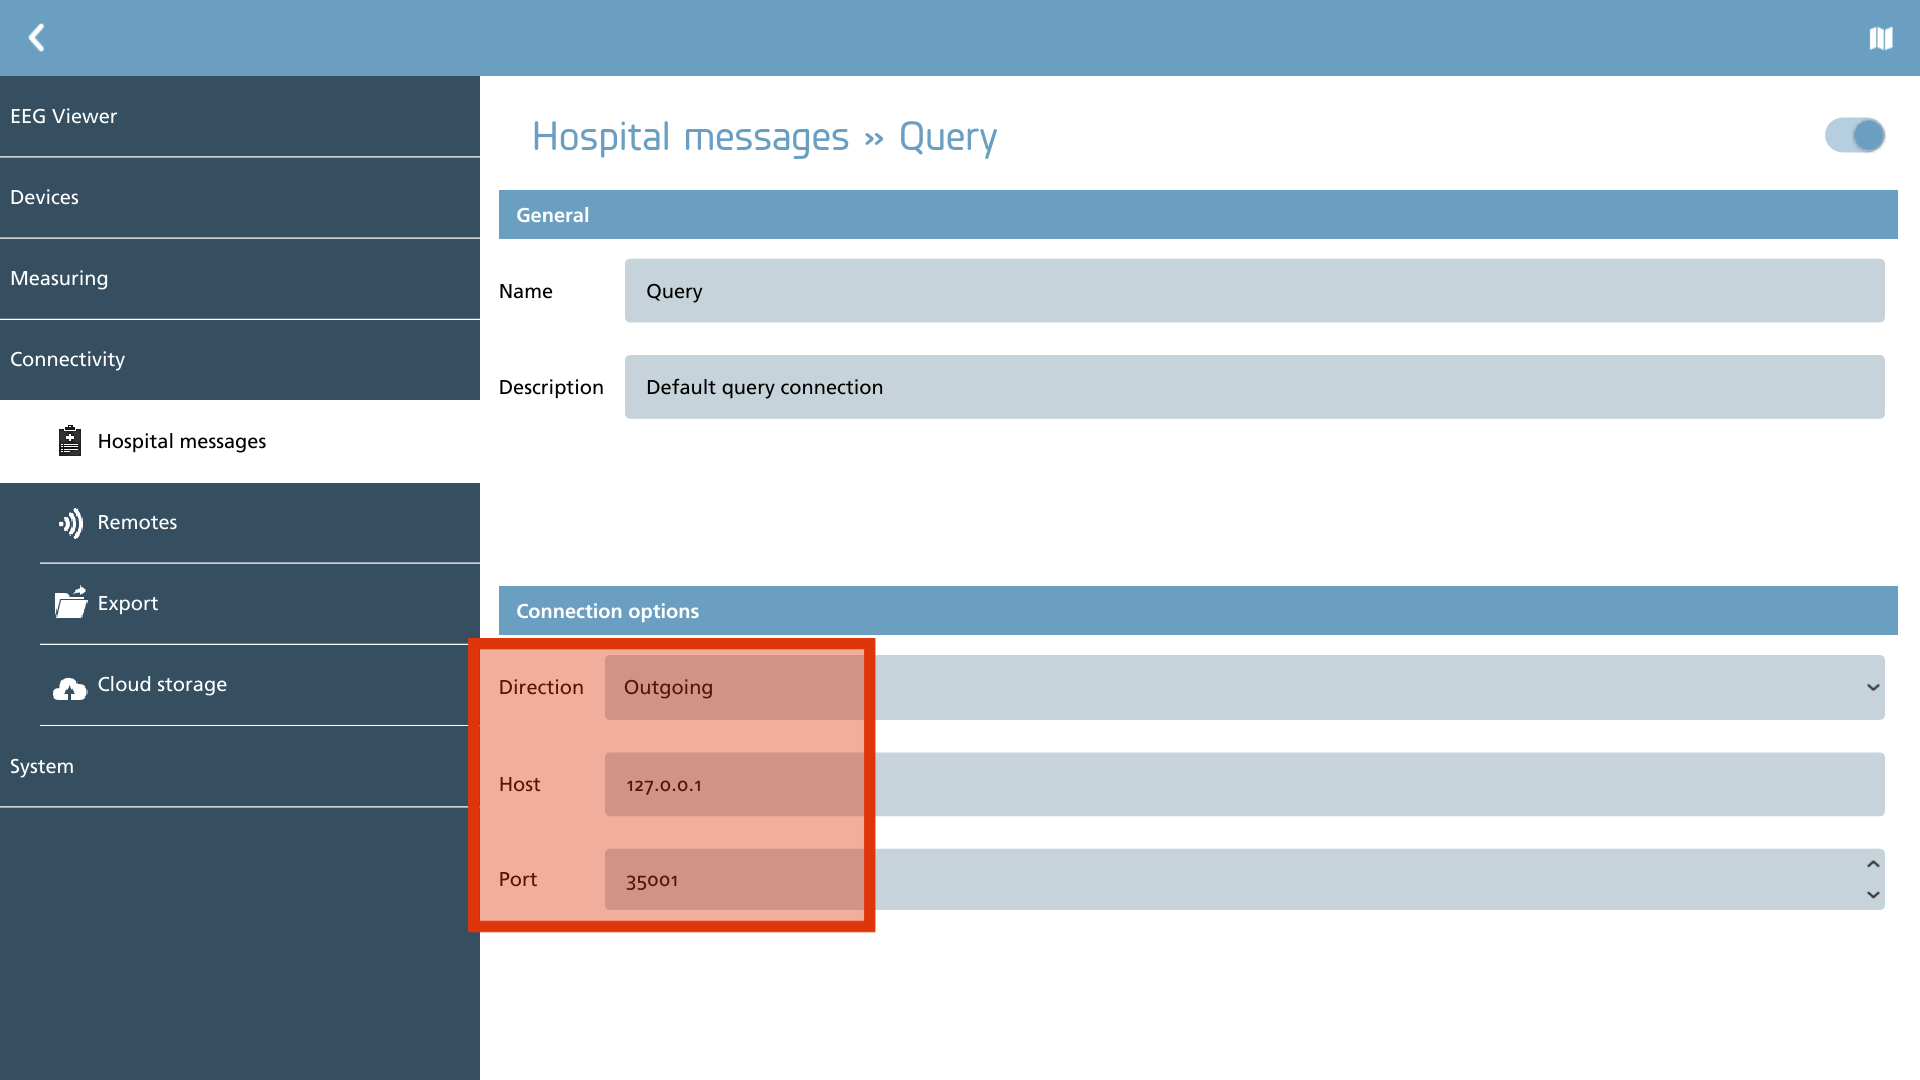Increase the Port value with up arrow
1920x1080 pixels.
1873,864
